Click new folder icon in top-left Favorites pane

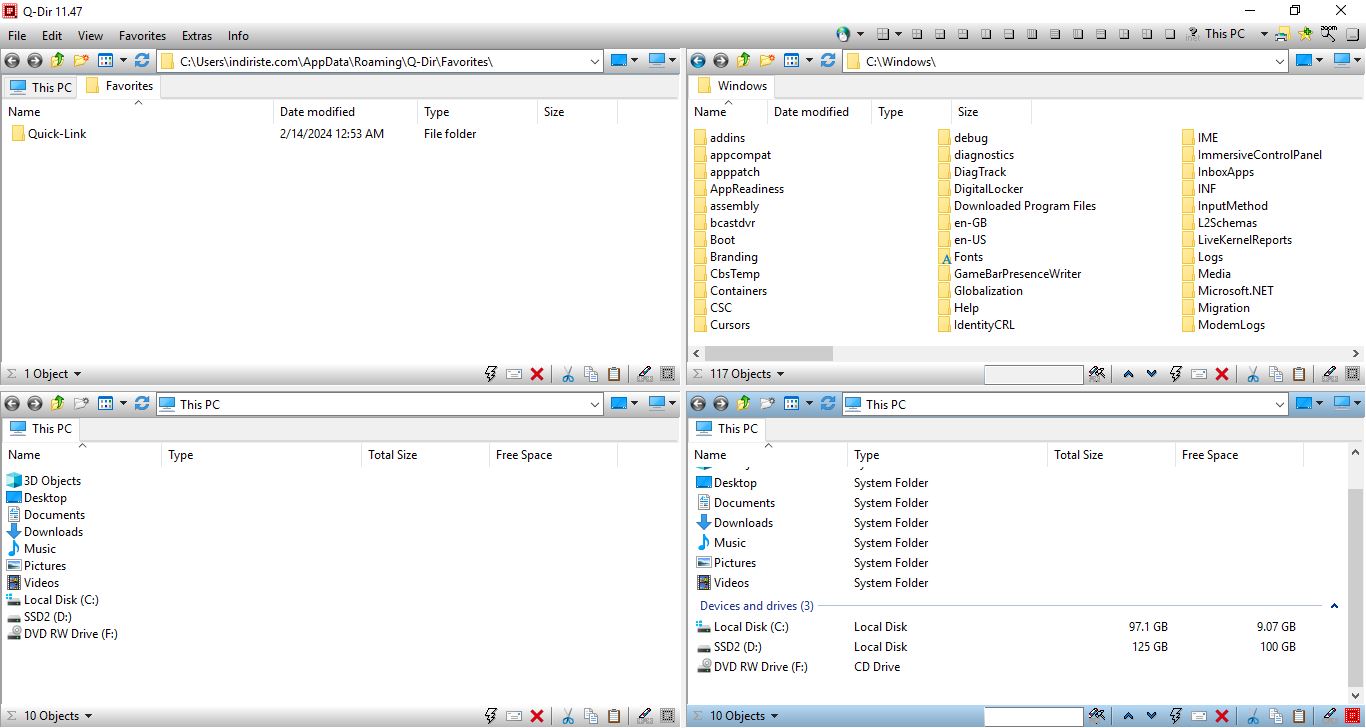click(x=80, y=61)
